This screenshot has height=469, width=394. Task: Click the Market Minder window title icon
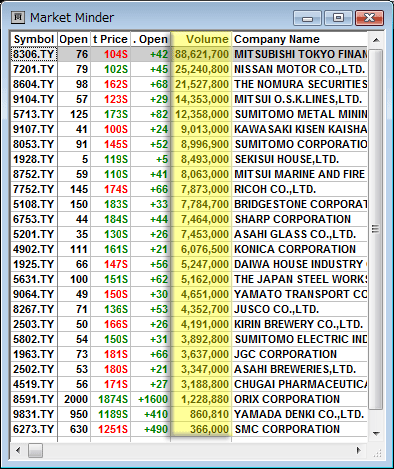coord(18,17)
